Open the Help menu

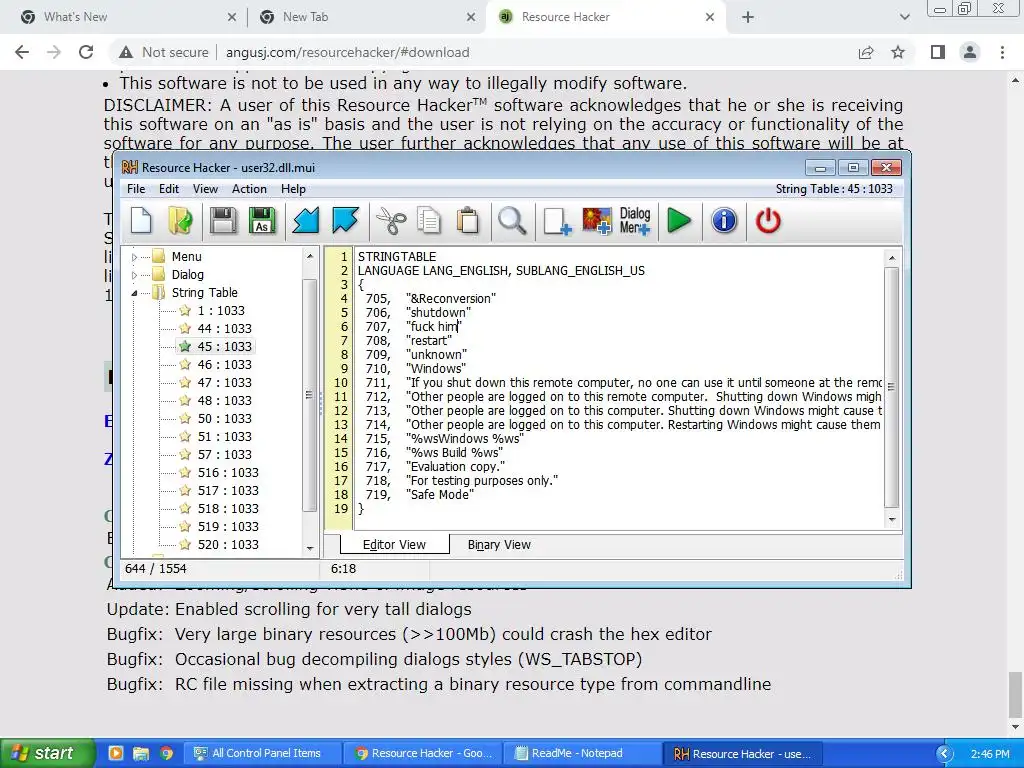pos(293,189)
